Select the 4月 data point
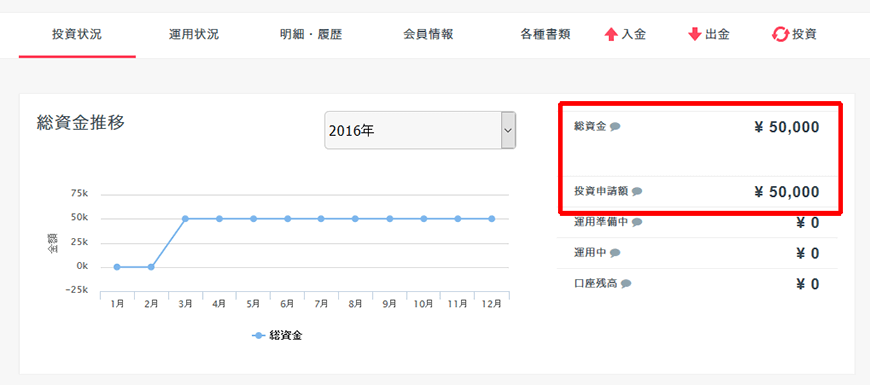The height and width of the screenshot is (385, 870). (x=219, y=219)
